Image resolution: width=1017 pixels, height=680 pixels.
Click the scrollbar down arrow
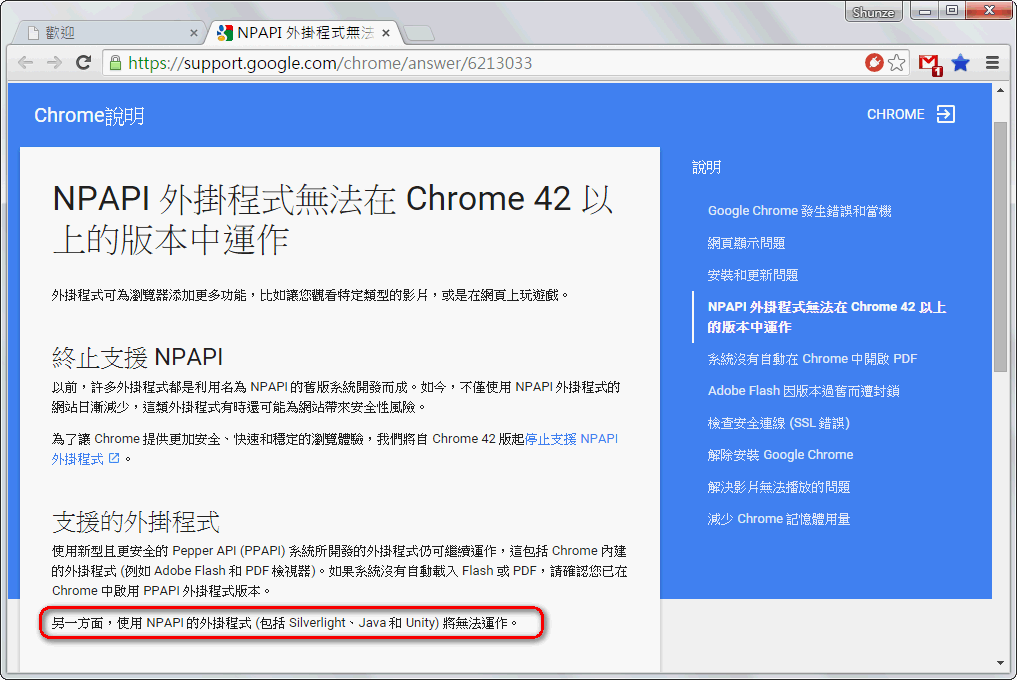[x=1000, y=663]
